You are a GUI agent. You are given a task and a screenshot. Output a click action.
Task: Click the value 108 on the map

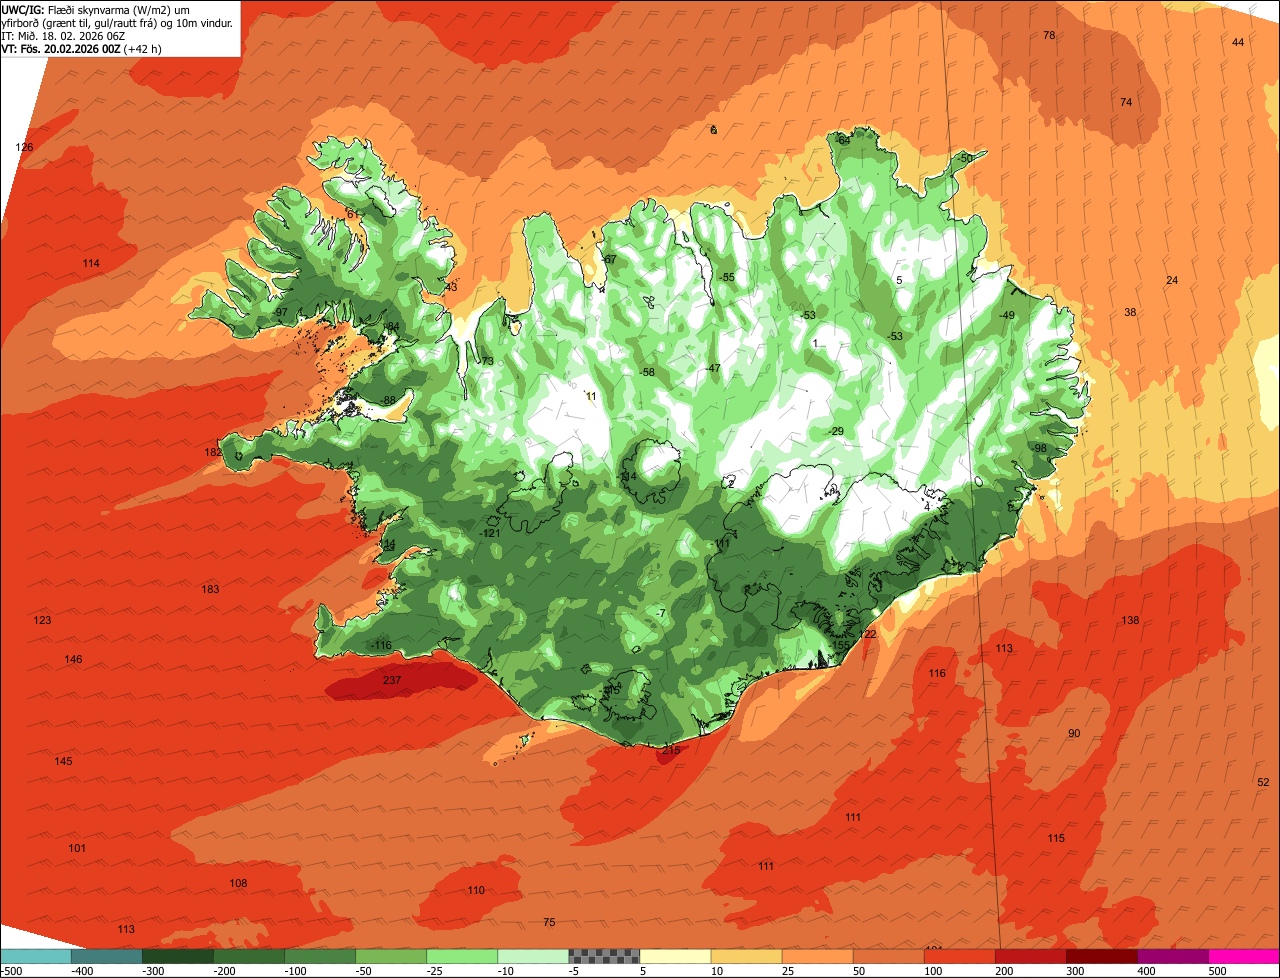pos(238,883)
